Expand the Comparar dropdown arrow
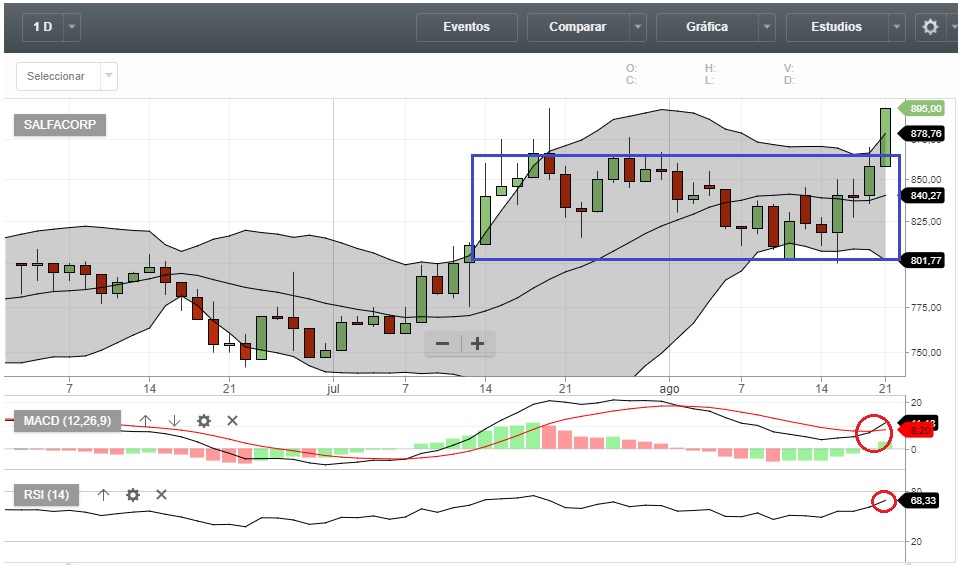Image resolution: width=958 pixels, height=565 pixels. pos(638,27)
